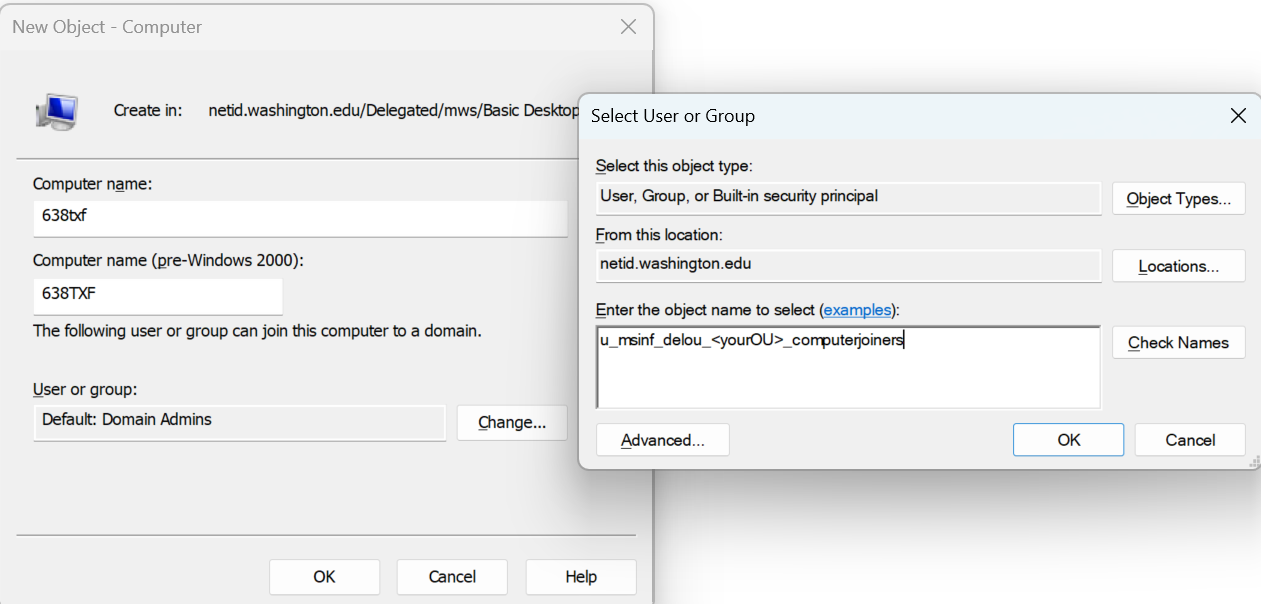
Task: Click the 'Select this object type:' label
Action: (674, 166)
